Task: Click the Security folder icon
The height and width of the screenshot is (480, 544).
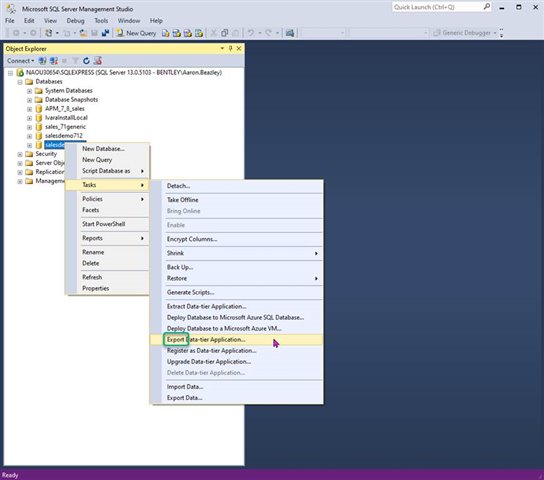Action: [29, 154]
